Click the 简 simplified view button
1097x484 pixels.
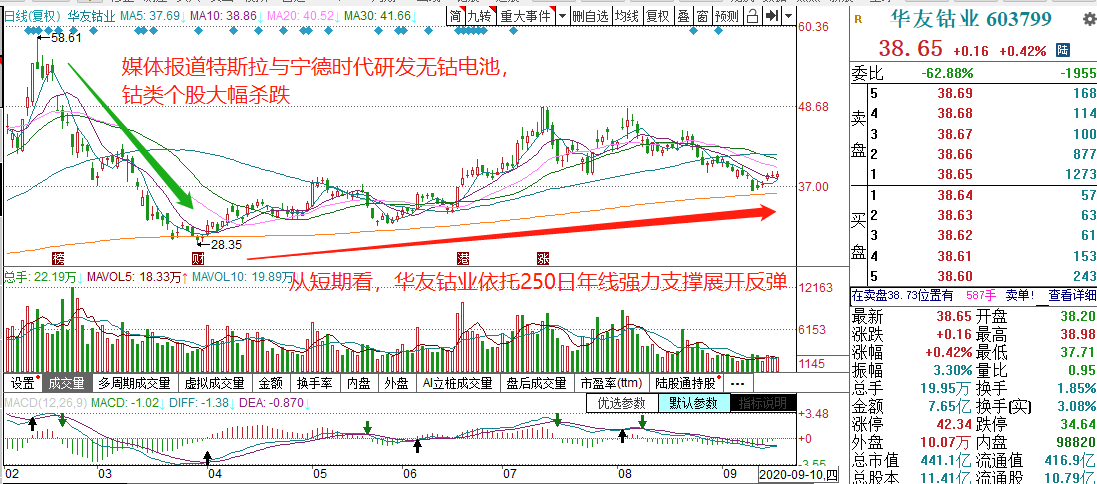456,16
